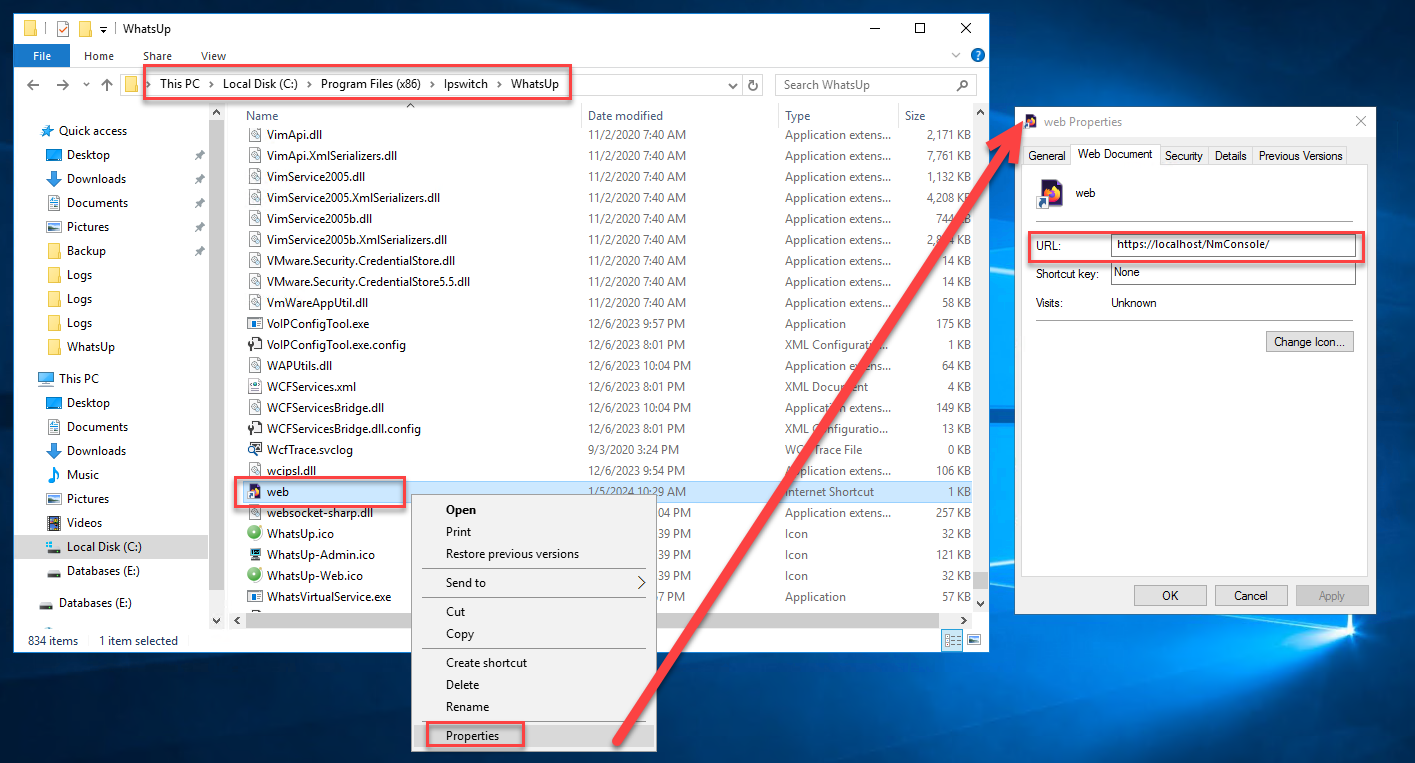Click the Videos folder icon in sidebar
1415x763 pixels.
[x=55, y=523]
